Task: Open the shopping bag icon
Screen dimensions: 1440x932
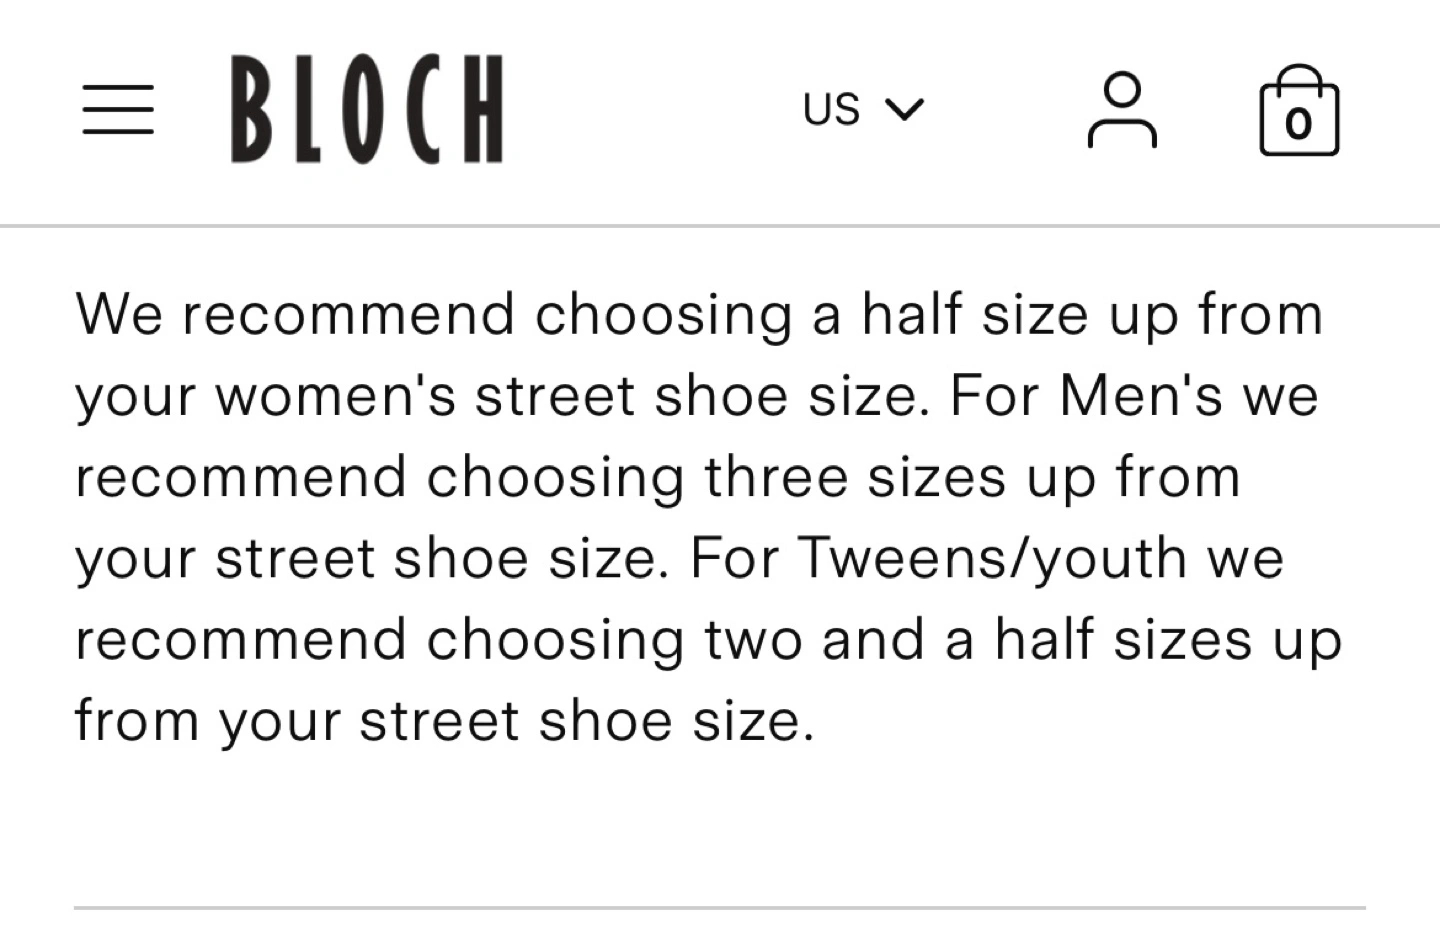Action: pos(1298,112)
